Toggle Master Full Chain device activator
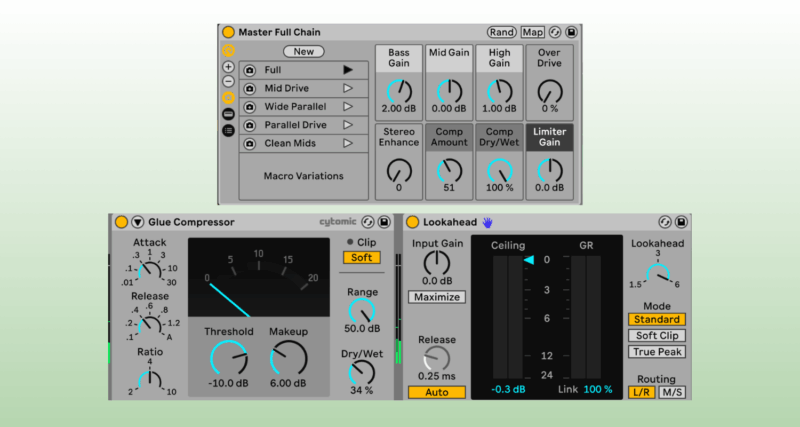This screenshot has height=427, width=800. pos(228,32)
